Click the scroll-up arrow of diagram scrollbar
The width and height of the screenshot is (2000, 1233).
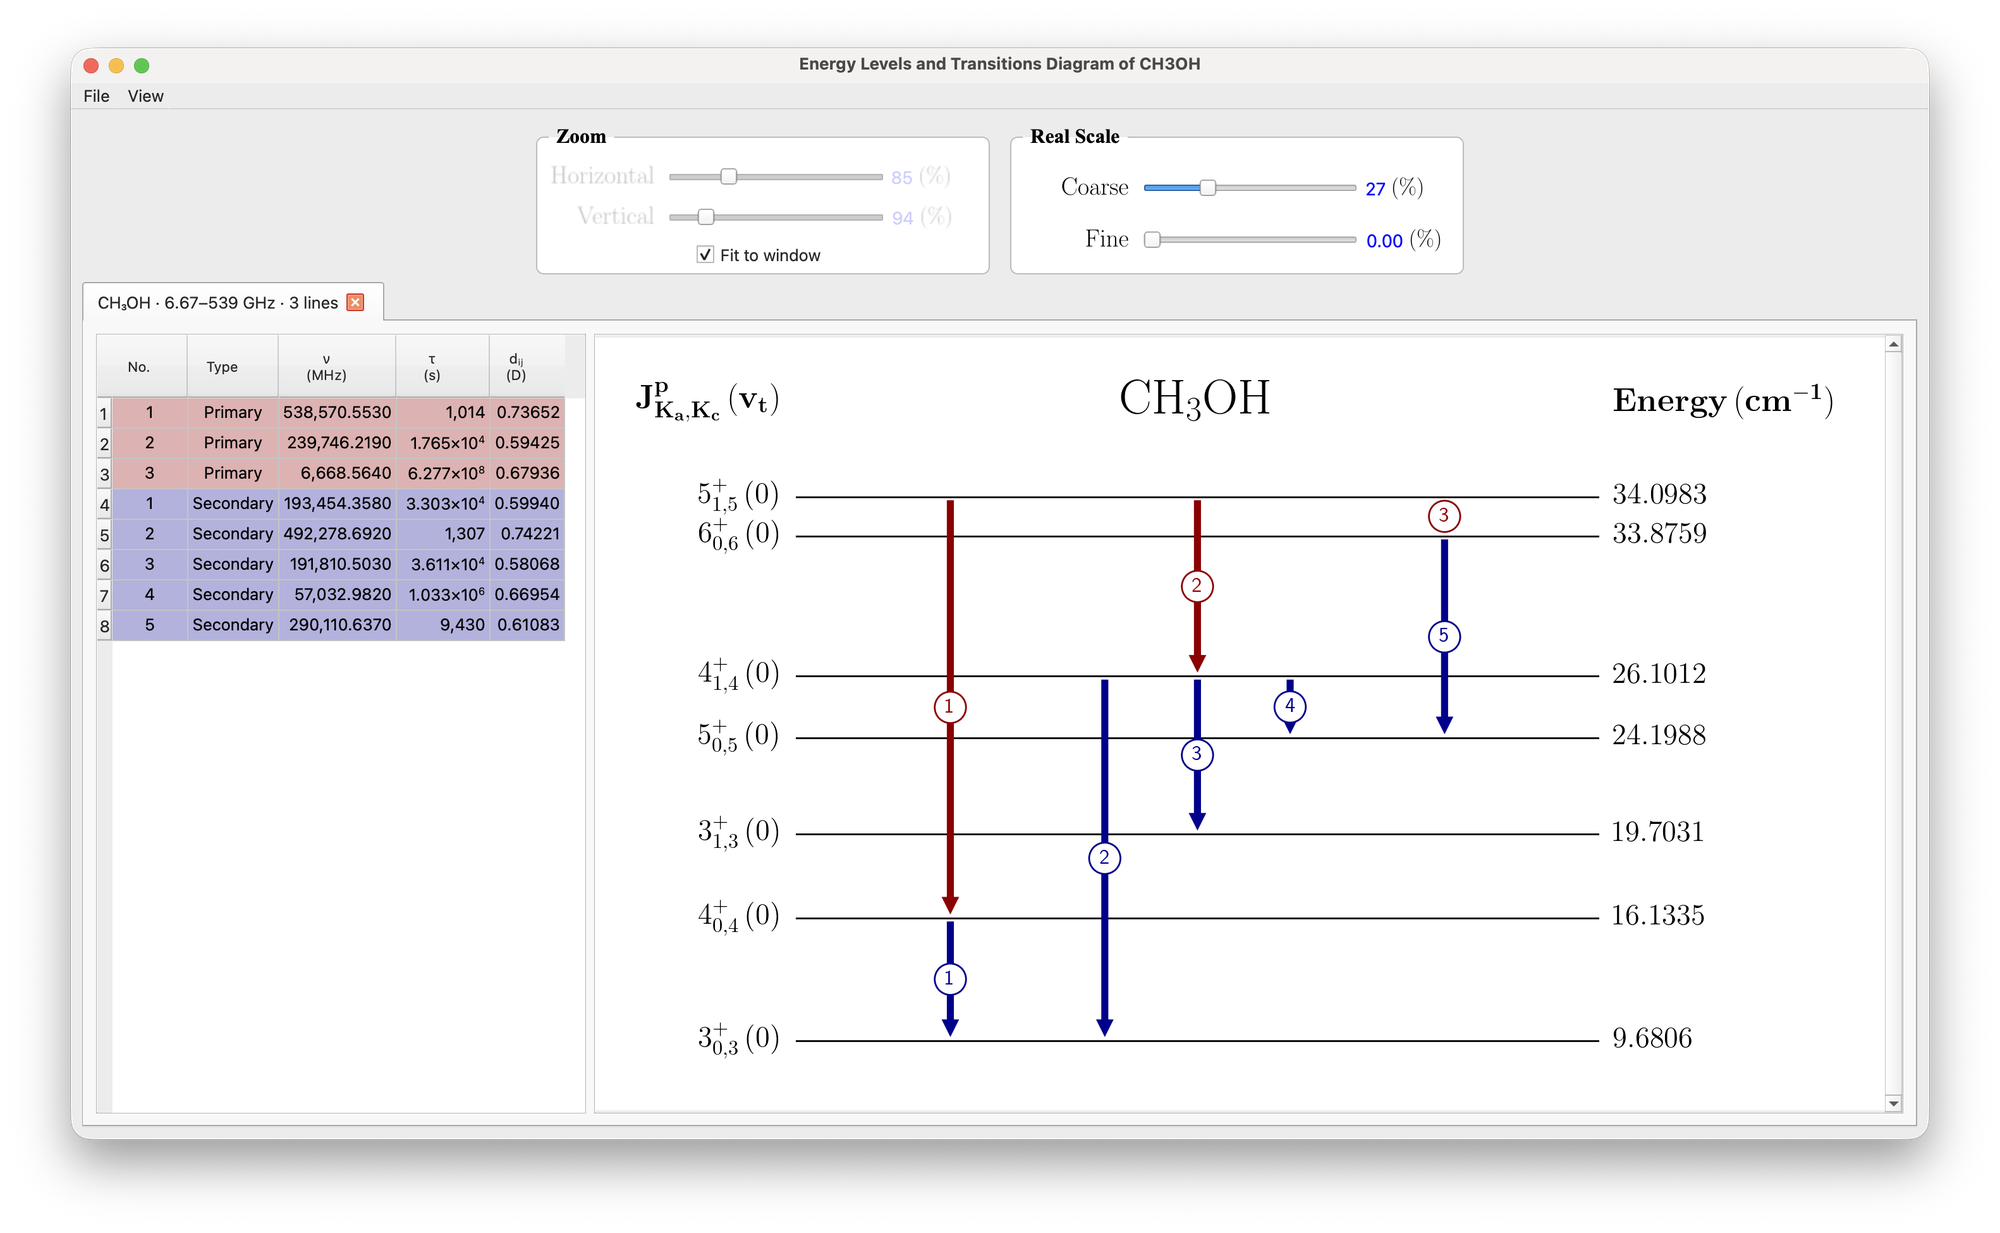(1893, 344)
